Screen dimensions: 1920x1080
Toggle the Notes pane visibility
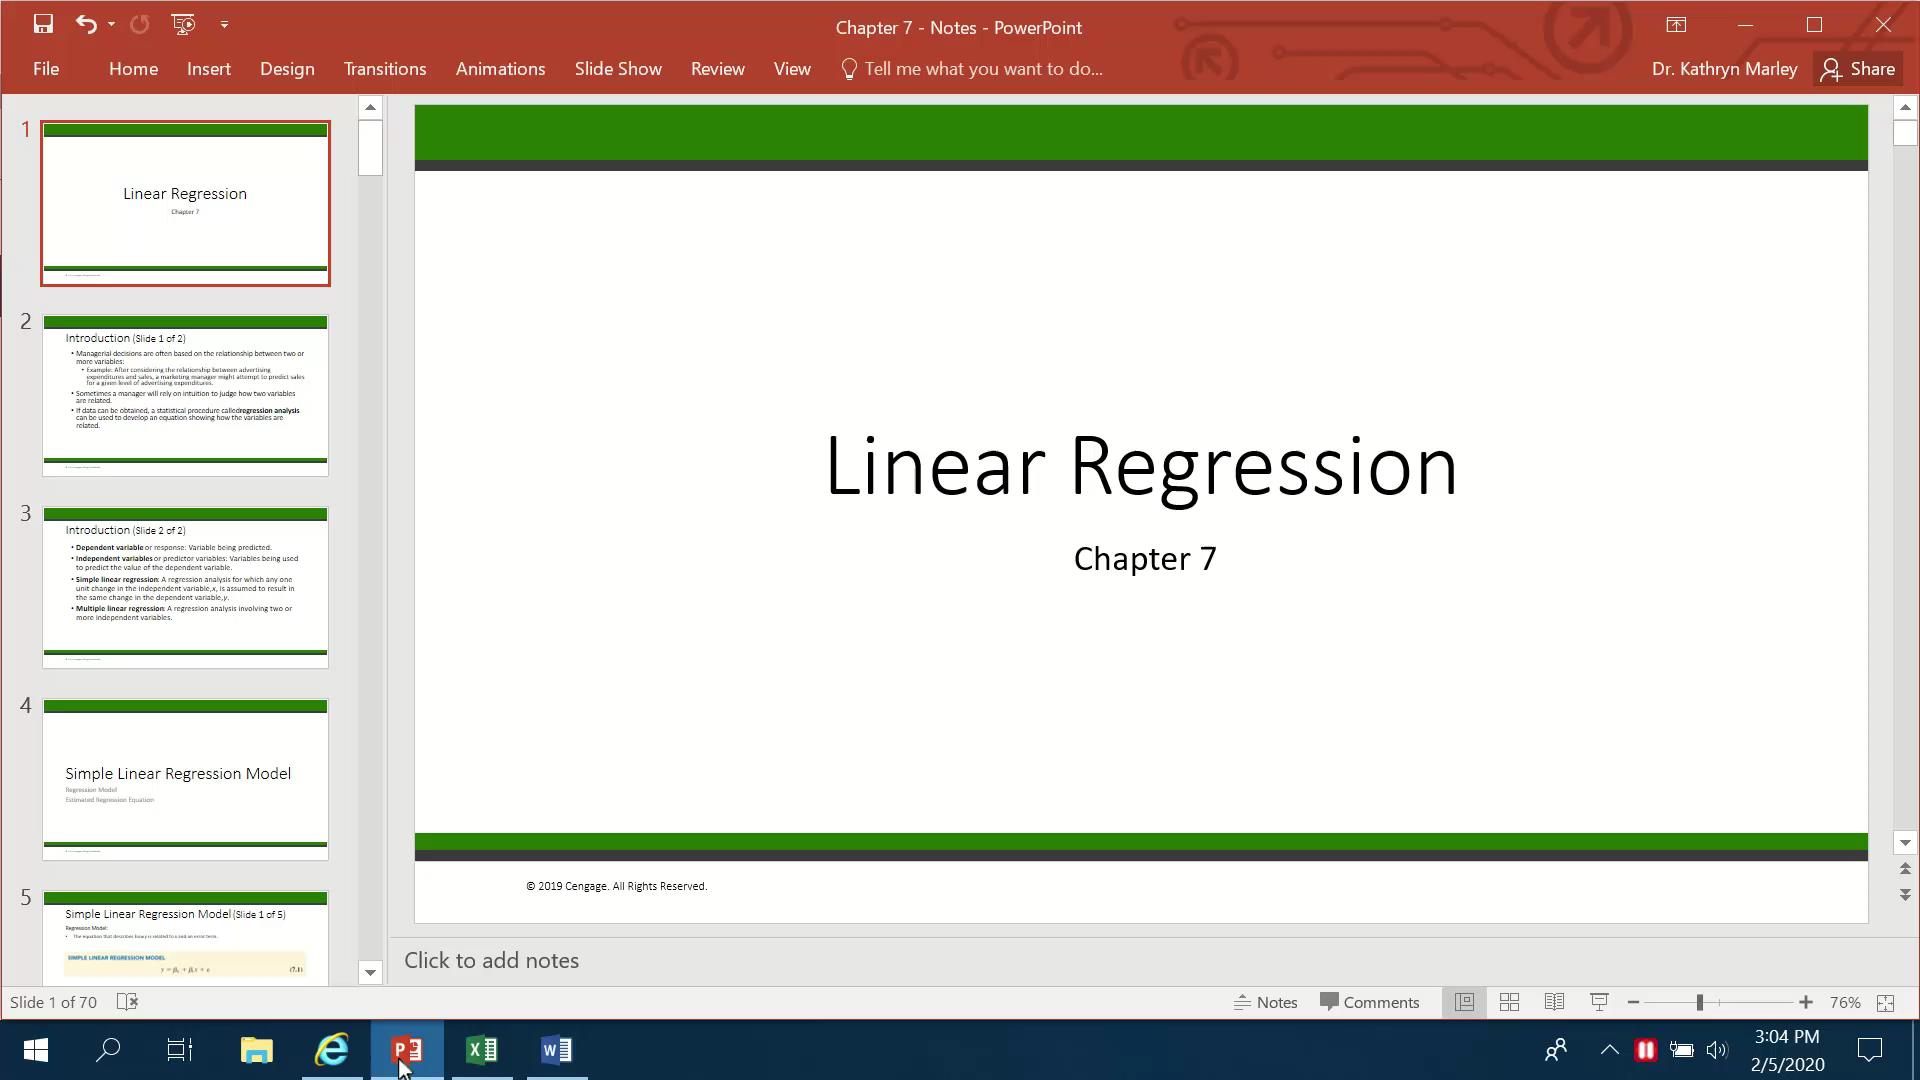pos(1266,1001)
